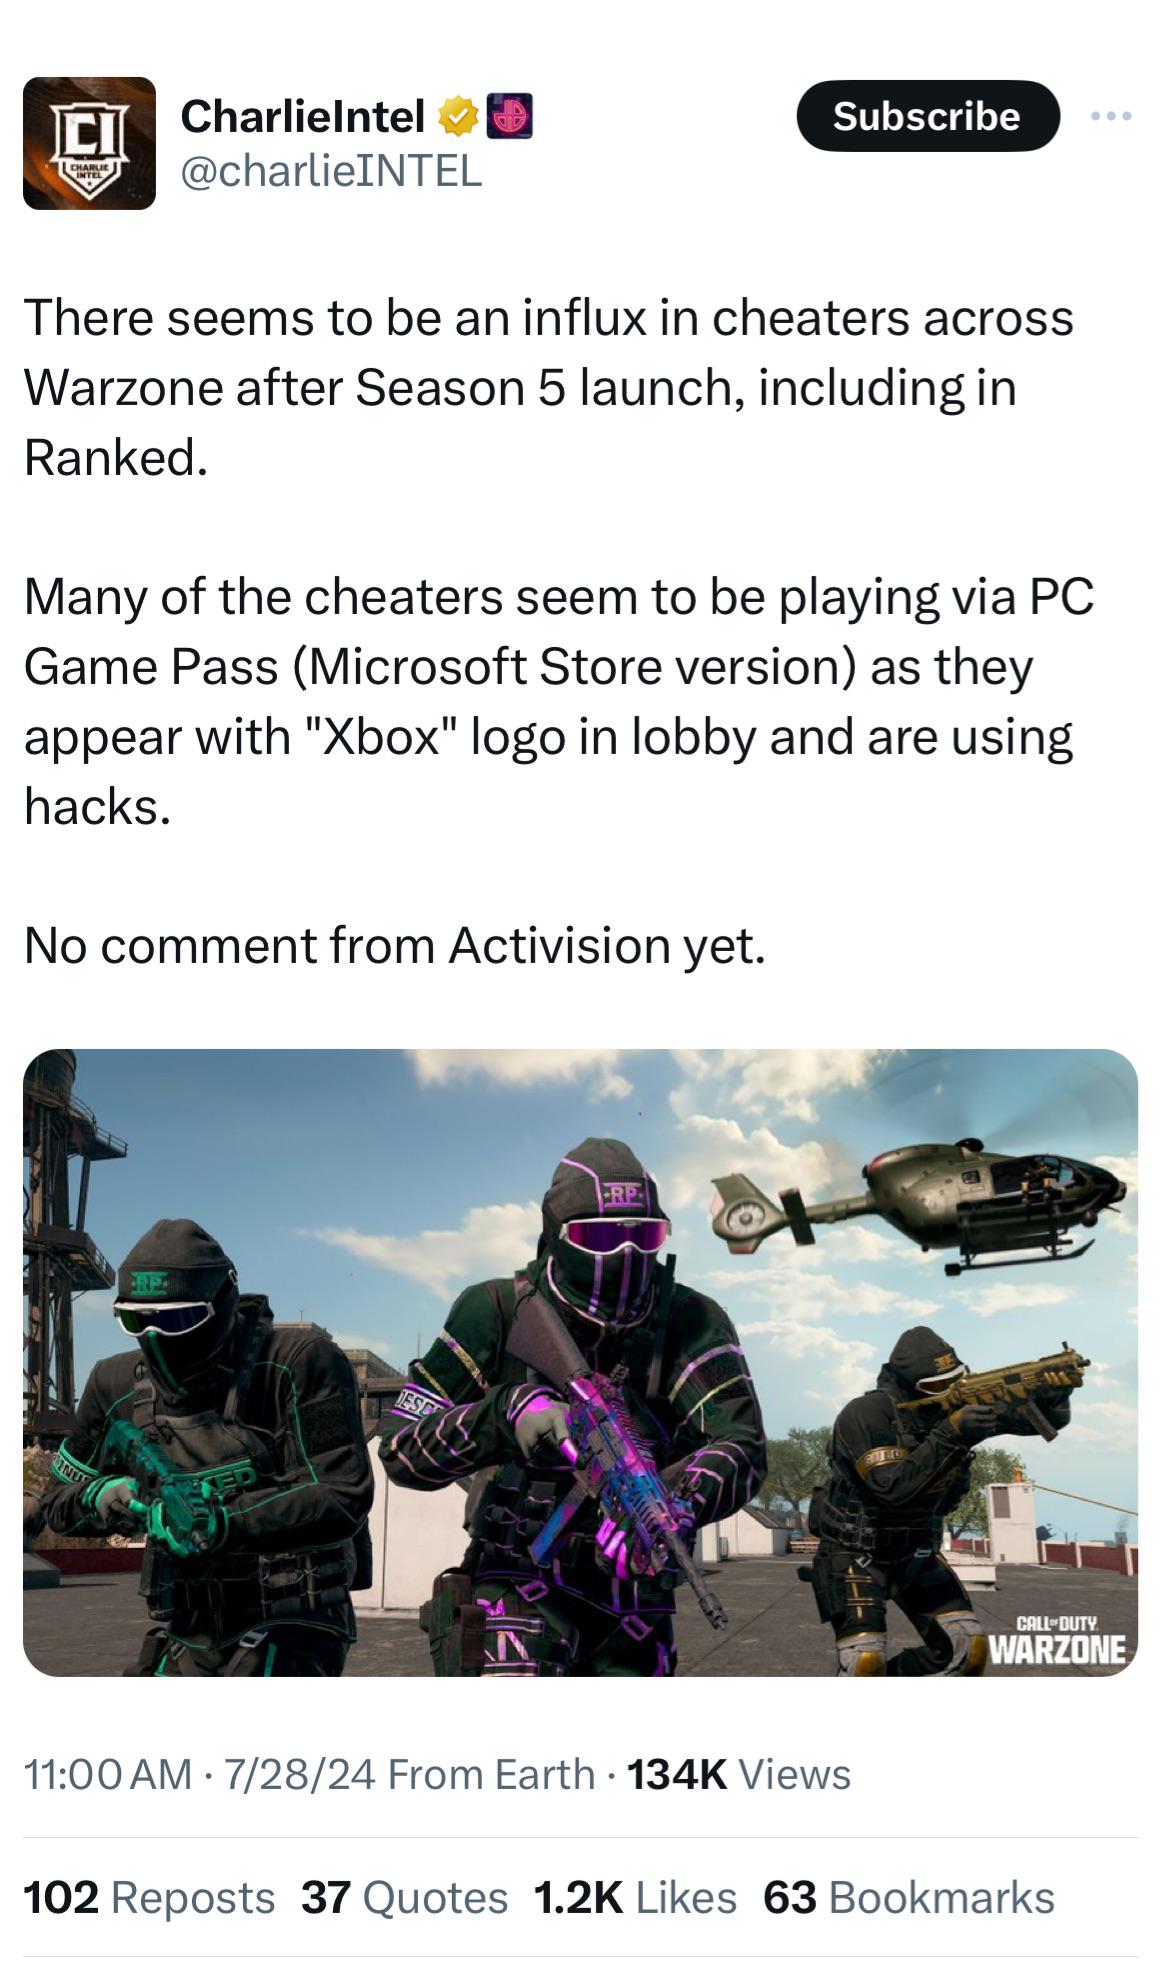
Task: Open the Warzone image attachment
Action: (580, 1362)
